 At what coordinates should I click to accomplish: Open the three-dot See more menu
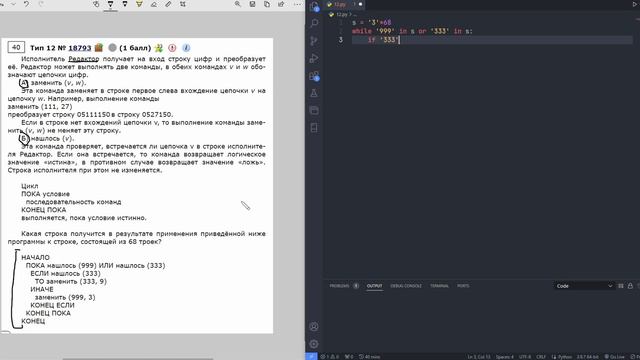[x=298, y=4]
